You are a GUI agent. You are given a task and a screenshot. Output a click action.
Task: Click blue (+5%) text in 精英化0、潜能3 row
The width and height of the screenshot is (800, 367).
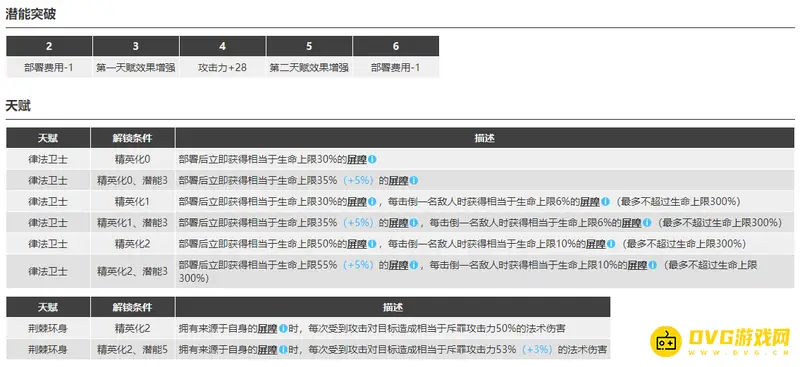359,181
